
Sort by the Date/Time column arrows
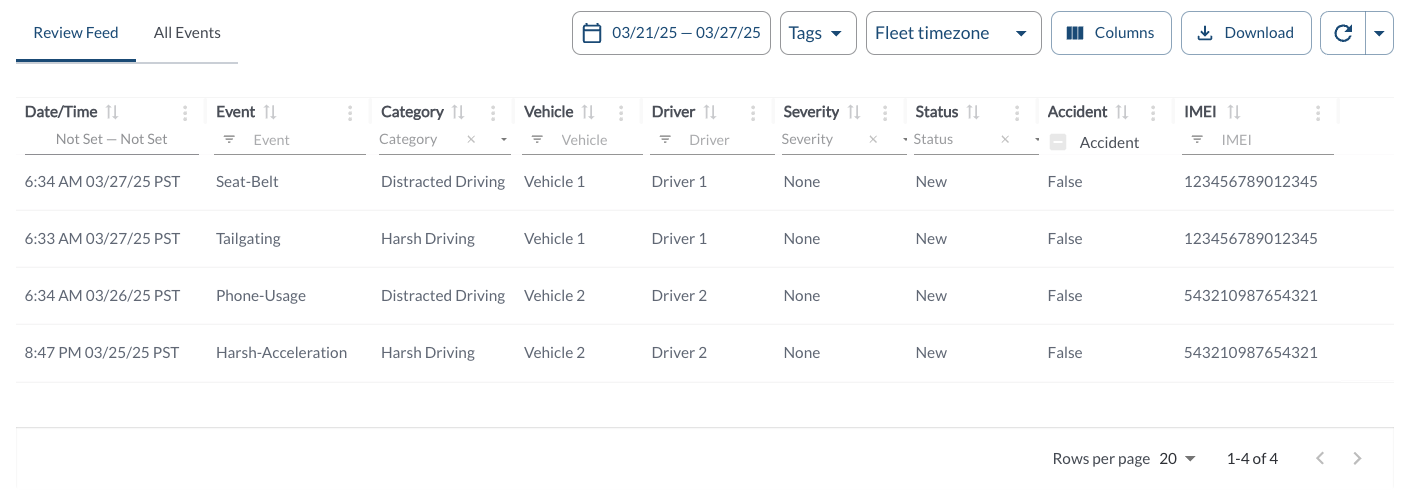point(112,112)
